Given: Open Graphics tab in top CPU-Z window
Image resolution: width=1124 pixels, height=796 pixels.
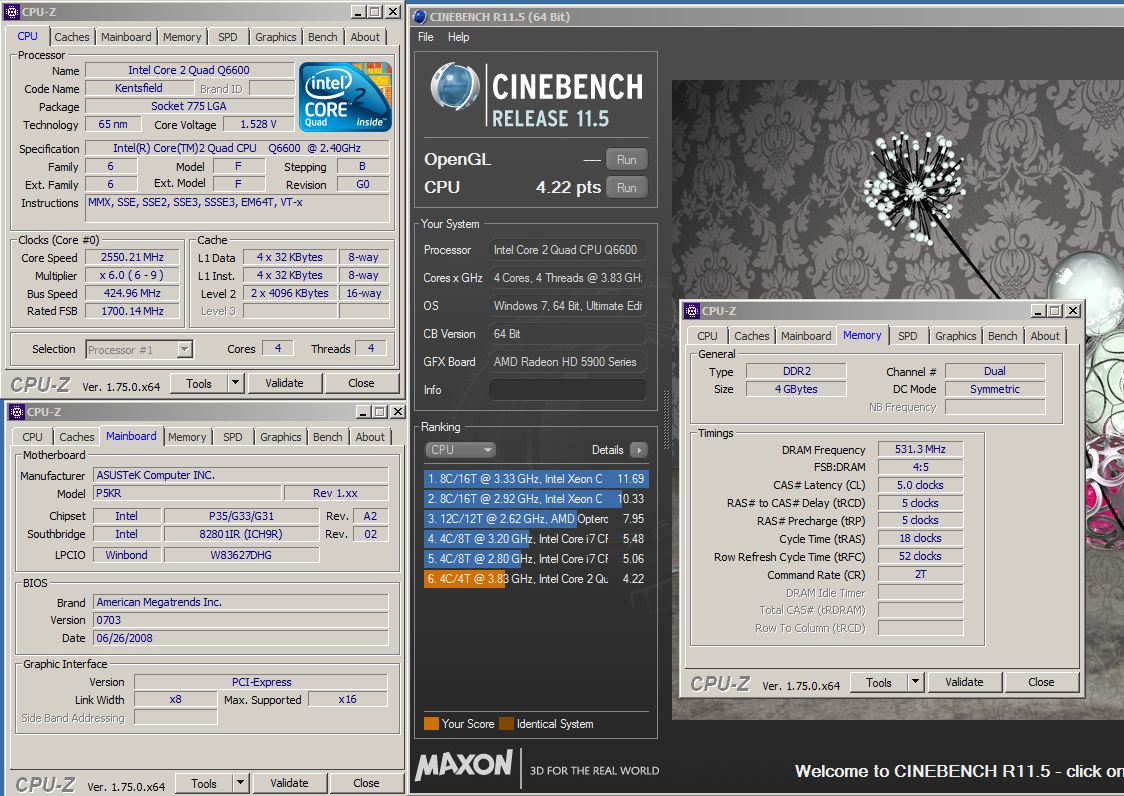Looking at the screenshot, I should tap(275, 37).
